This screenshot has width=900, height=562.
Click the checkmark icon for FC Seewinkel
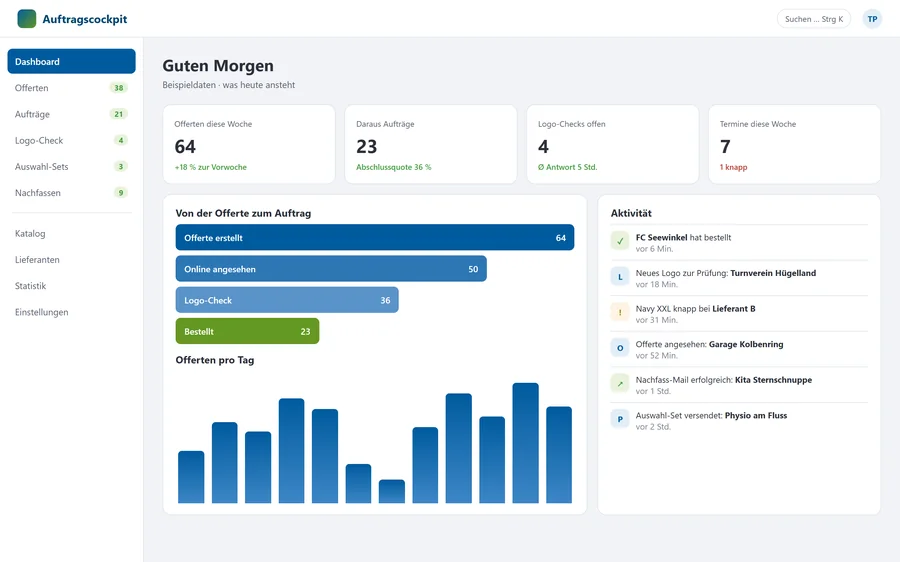[x=620, y=241]
